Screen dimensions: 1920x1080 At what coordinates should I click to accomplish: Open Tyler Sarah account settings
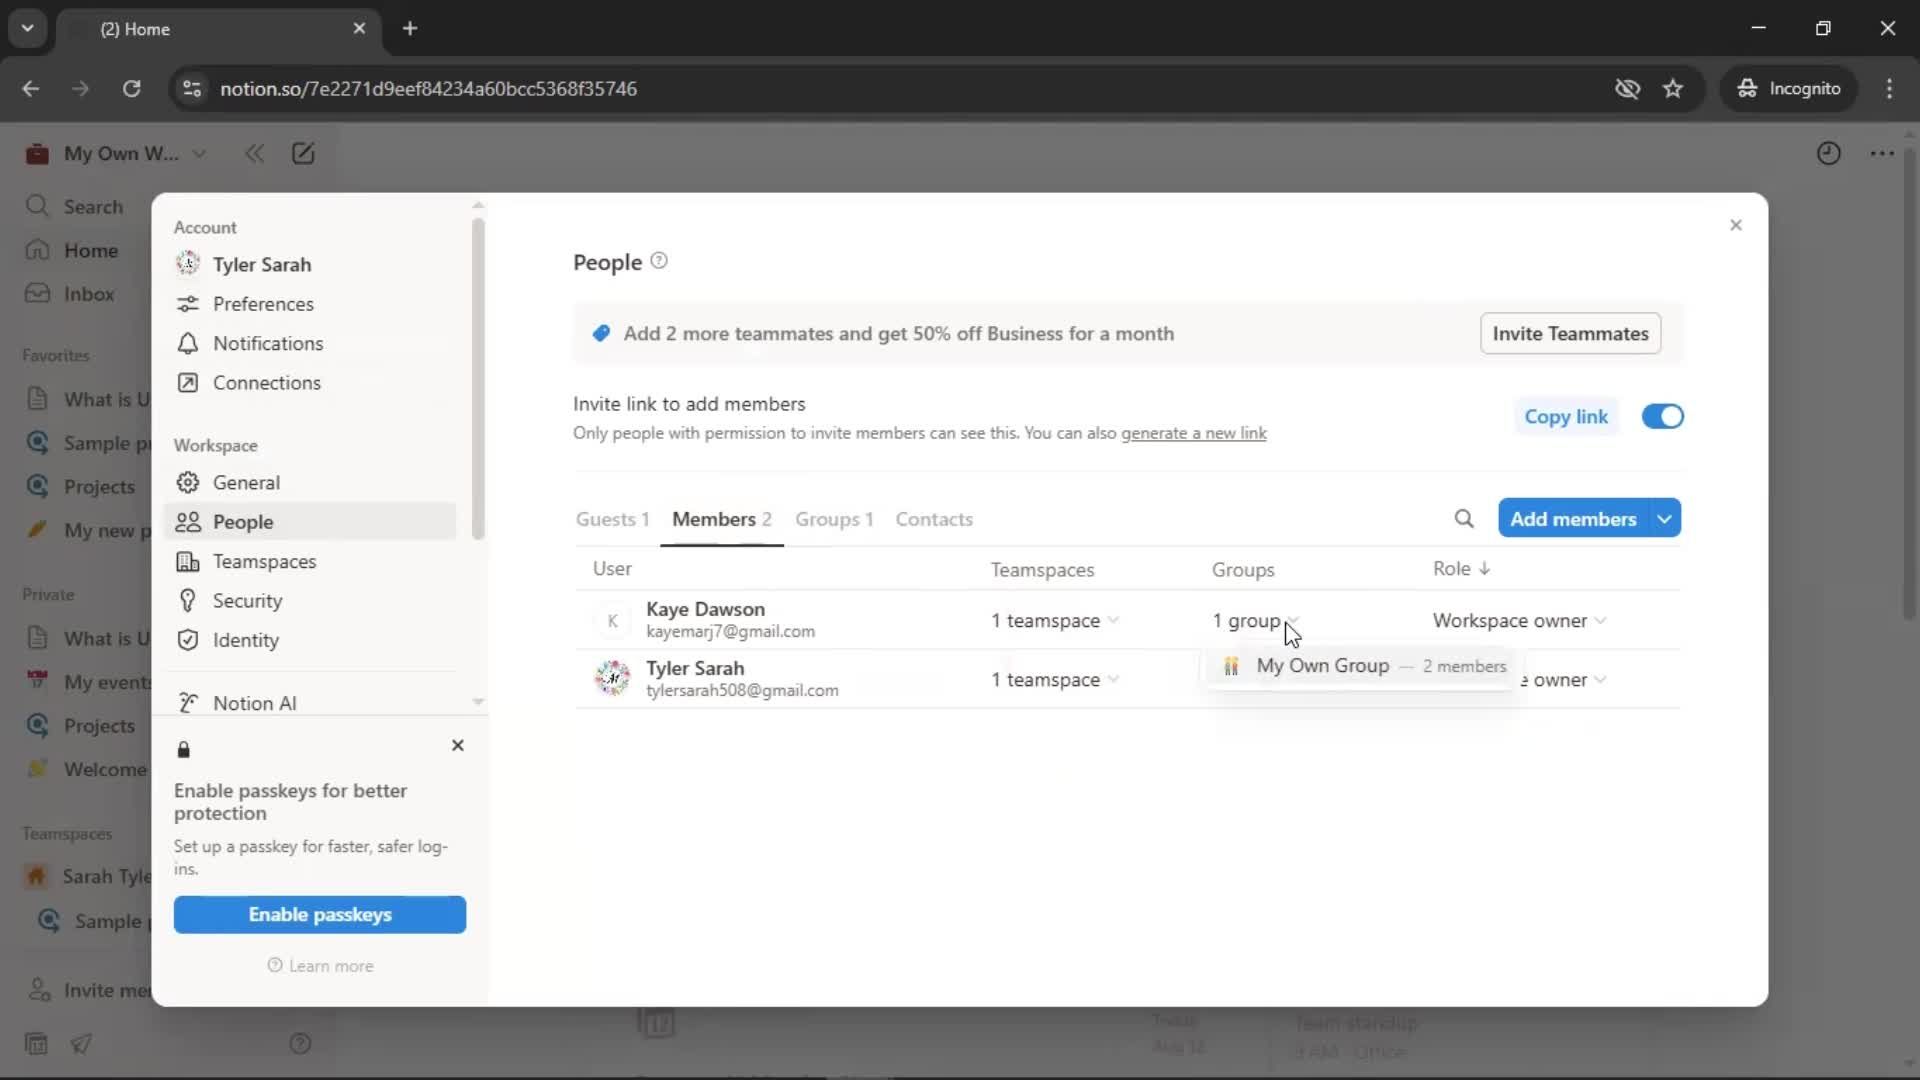coord(312,264)
